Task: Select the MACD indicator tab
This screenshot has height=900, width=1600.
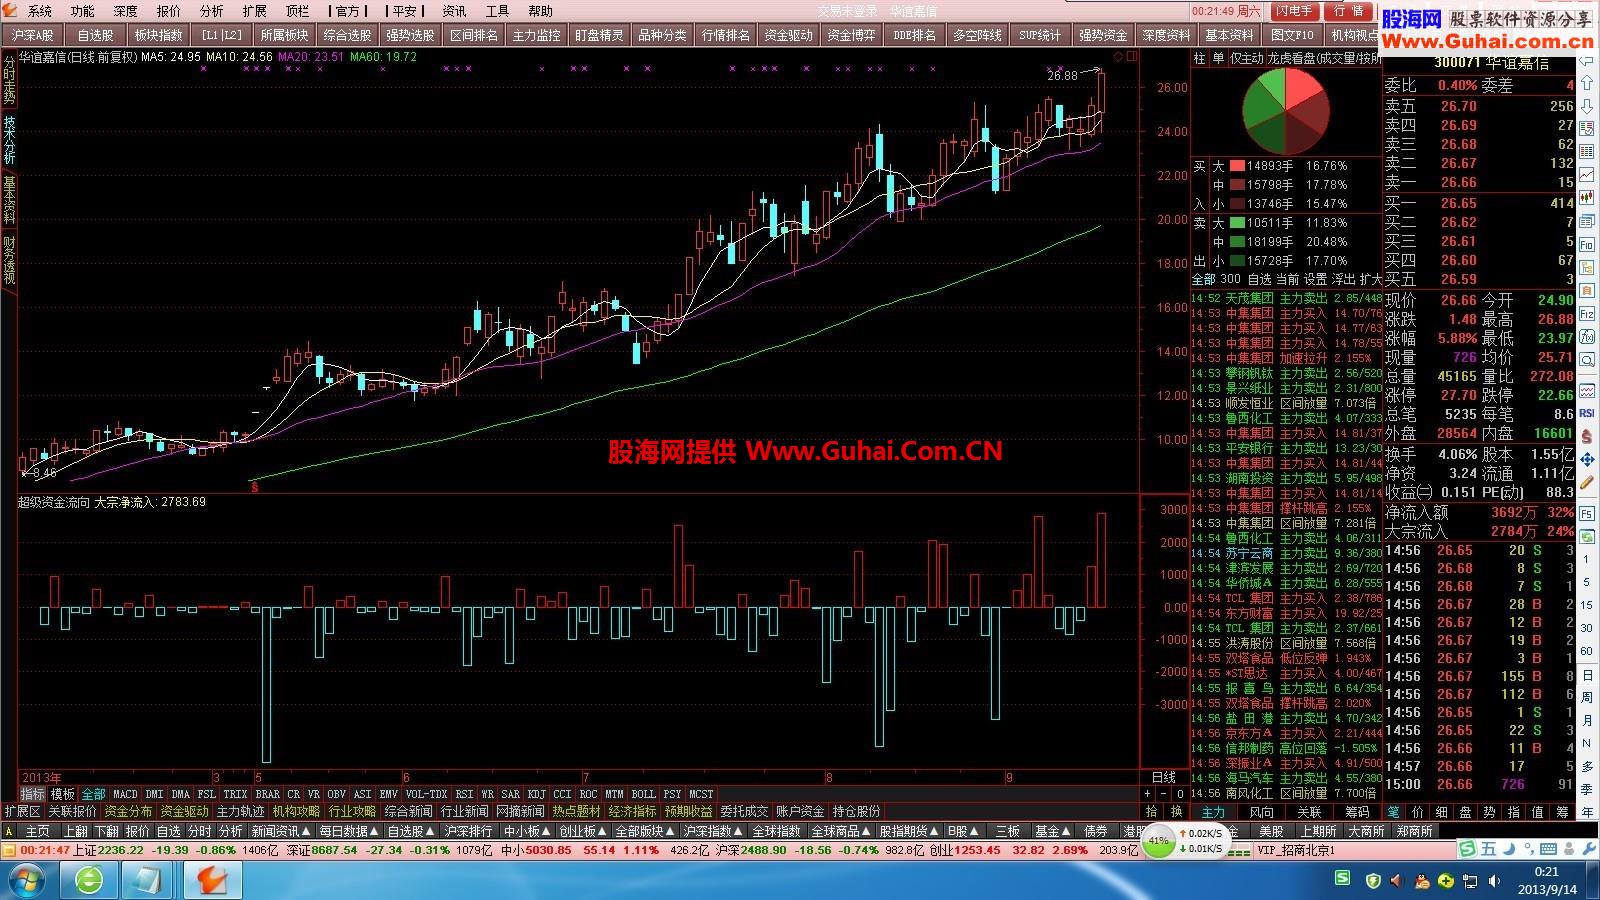Action: [x=125, y=794]
